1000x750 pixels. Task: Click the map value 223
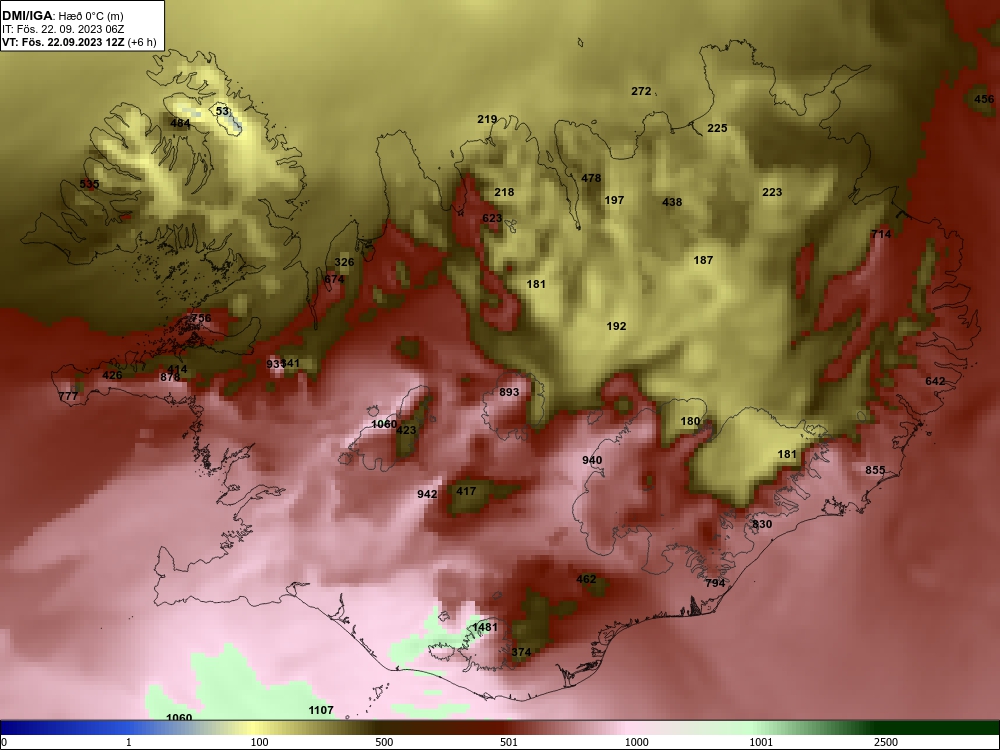[772, 192]
